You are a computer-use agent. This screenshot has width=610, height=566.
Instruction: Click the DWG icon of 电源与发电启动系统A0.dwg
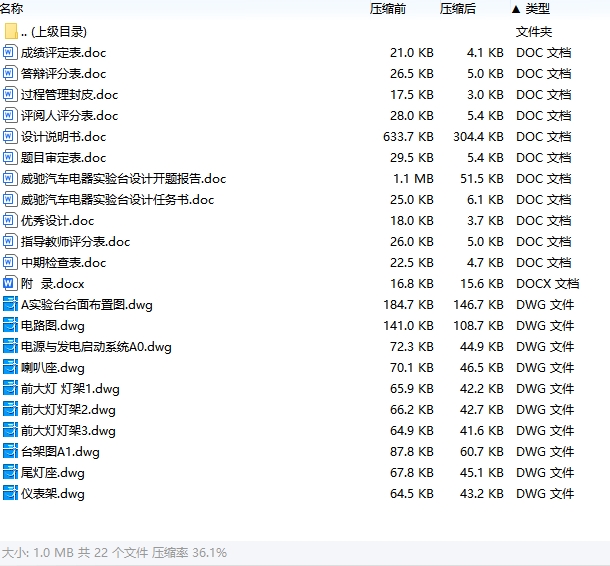(x=10, y=347)
